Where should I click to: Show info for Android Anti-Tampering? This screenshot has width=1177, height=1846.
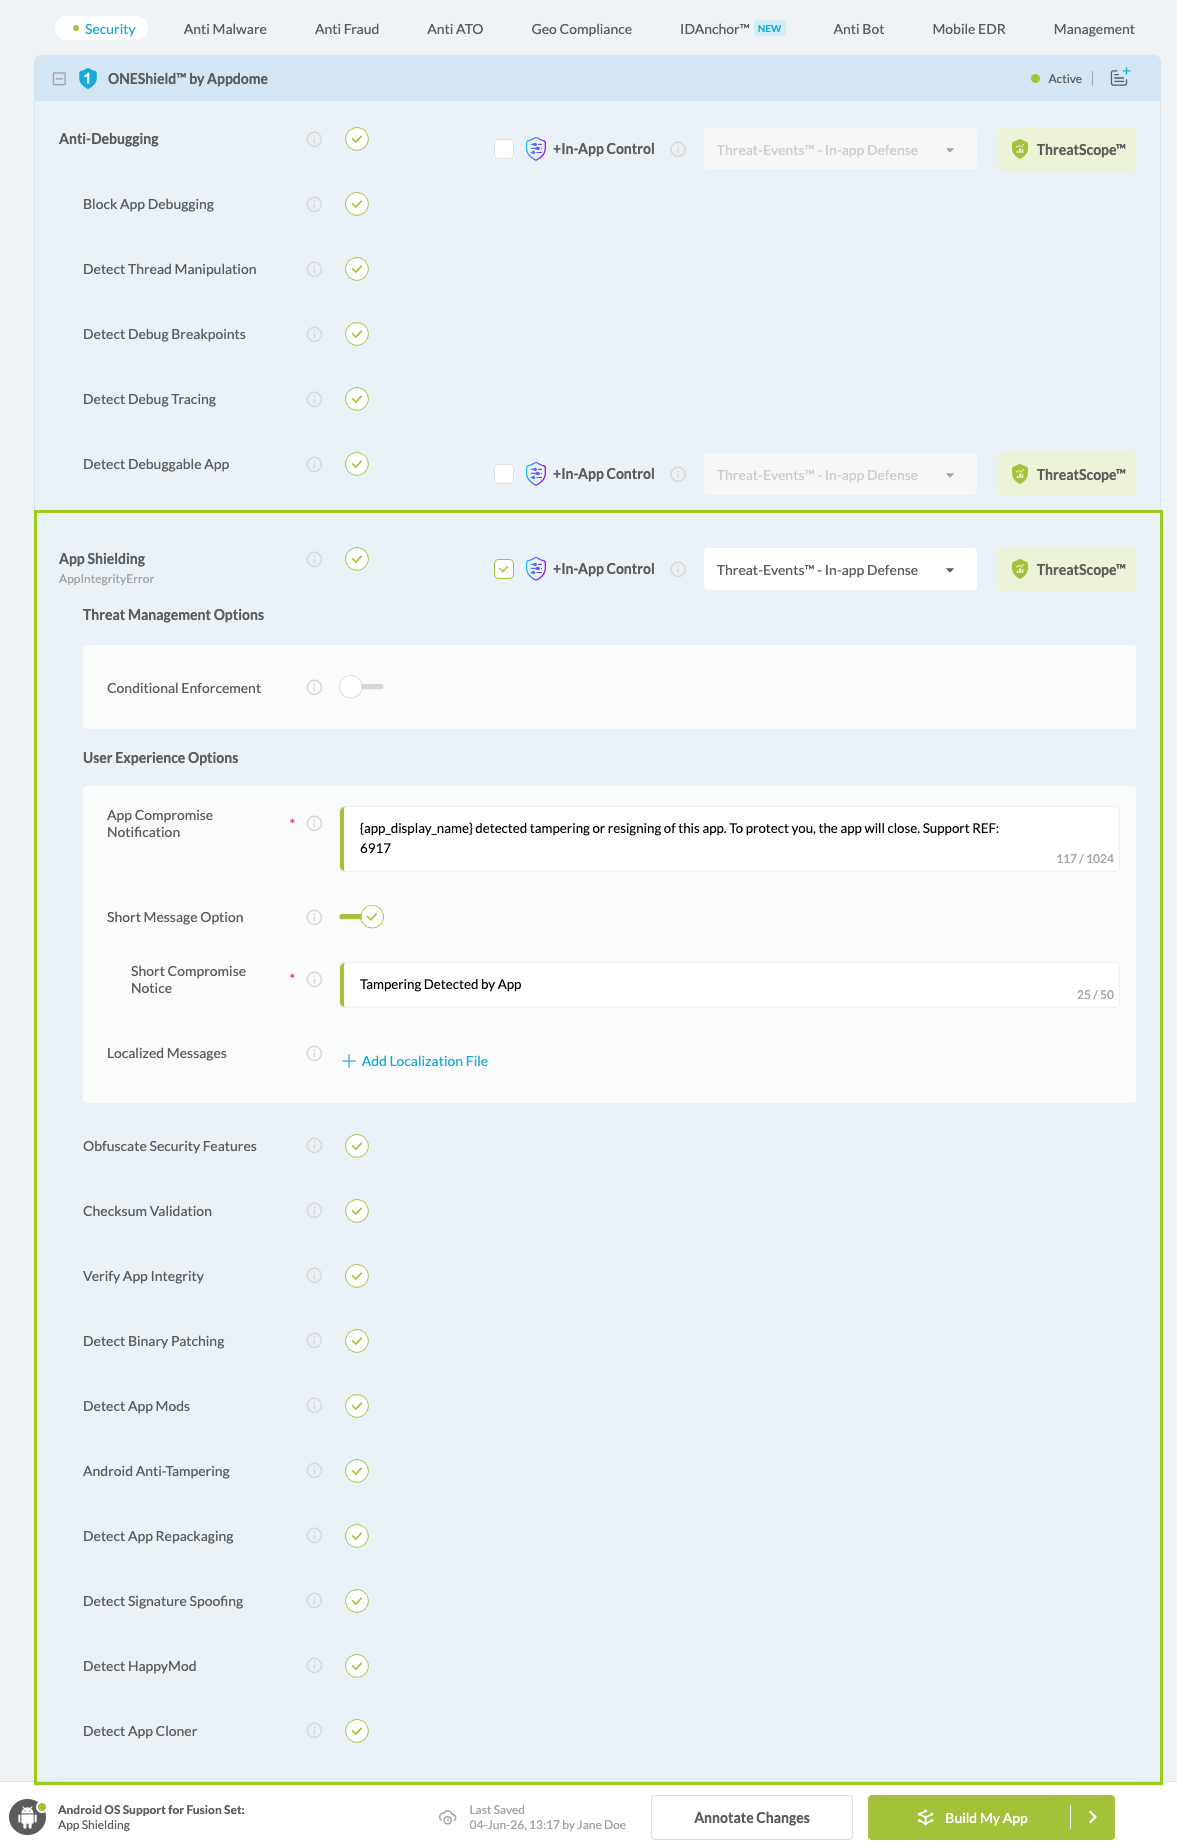tap(314, 1471)
